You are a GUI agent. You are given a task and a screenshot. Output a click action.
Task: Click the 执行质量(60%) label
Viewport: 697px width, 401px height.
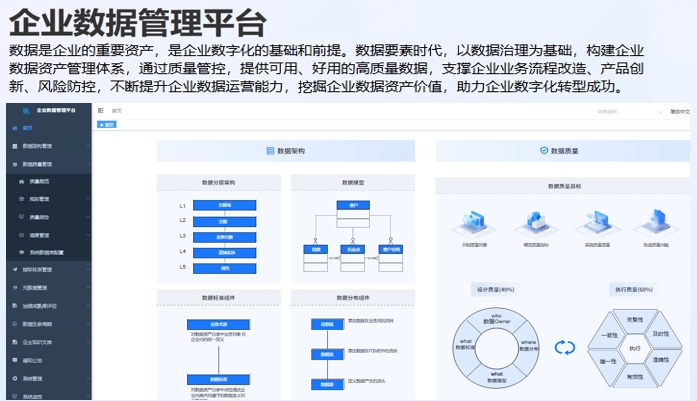634,289
